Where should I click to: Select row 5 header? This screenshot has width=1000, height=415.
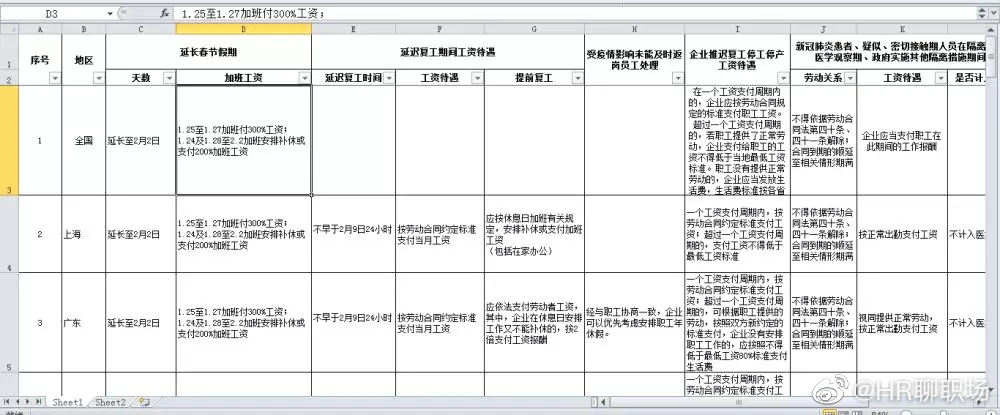point(9,323)
